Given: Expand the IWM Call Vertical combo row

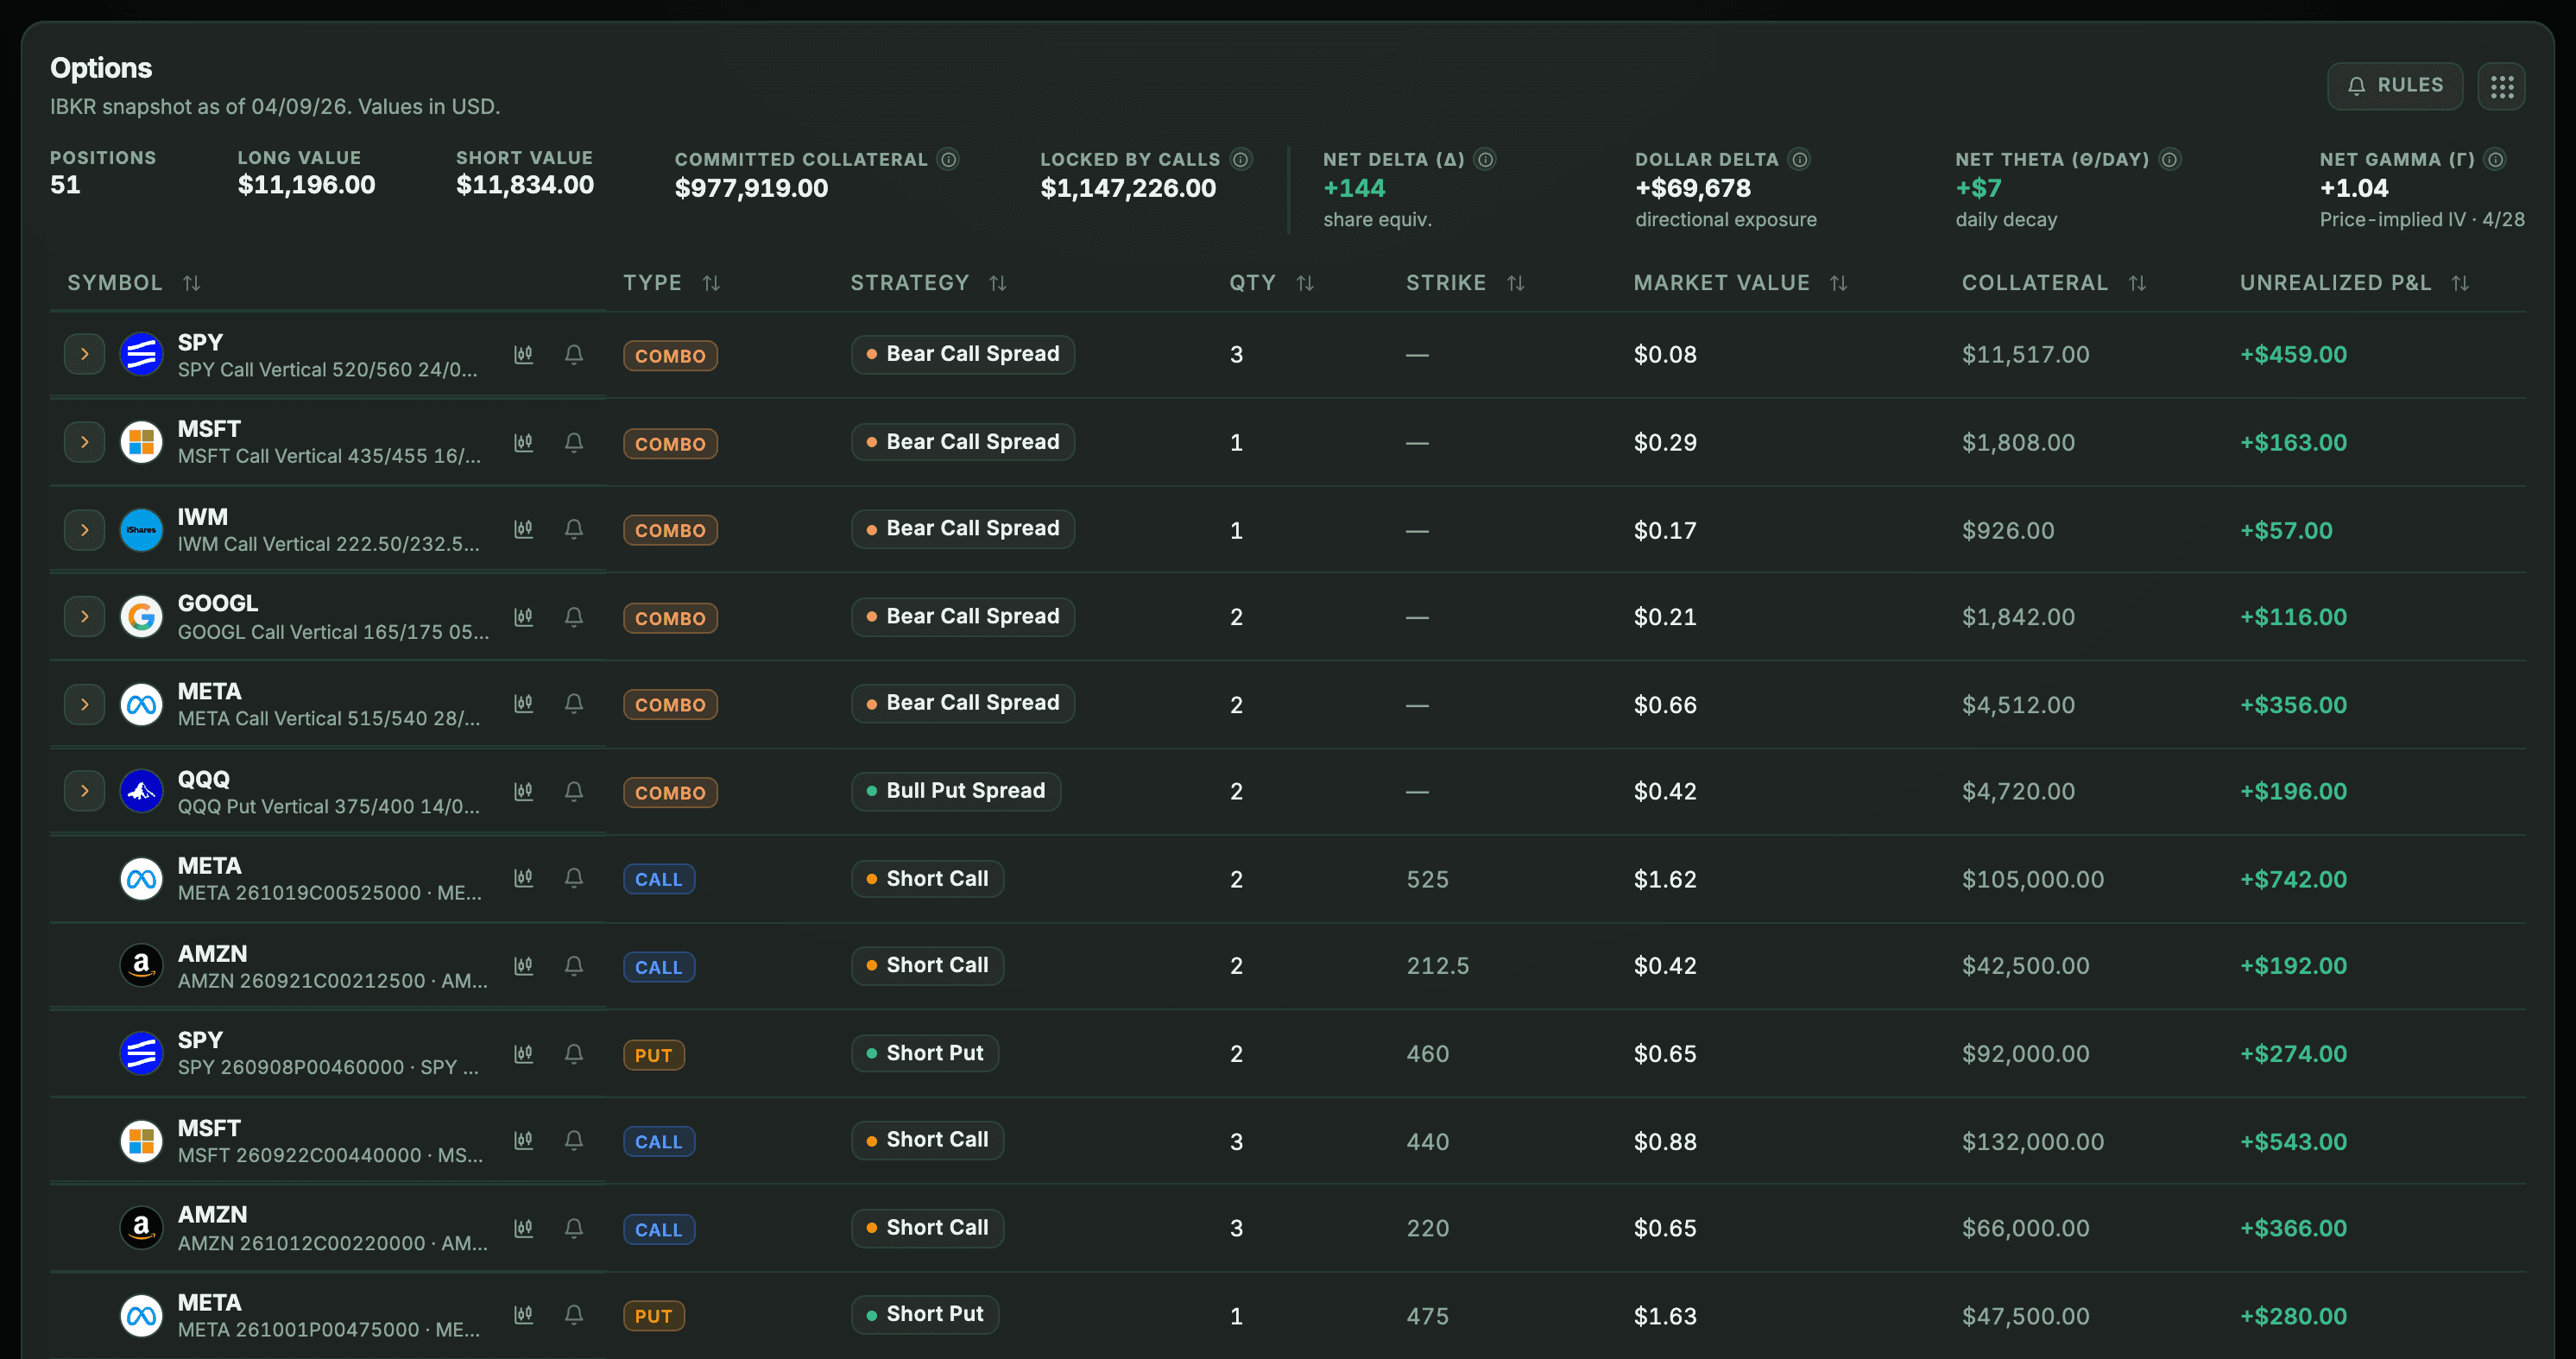Looking at the screenshot, I should (85, 530).
